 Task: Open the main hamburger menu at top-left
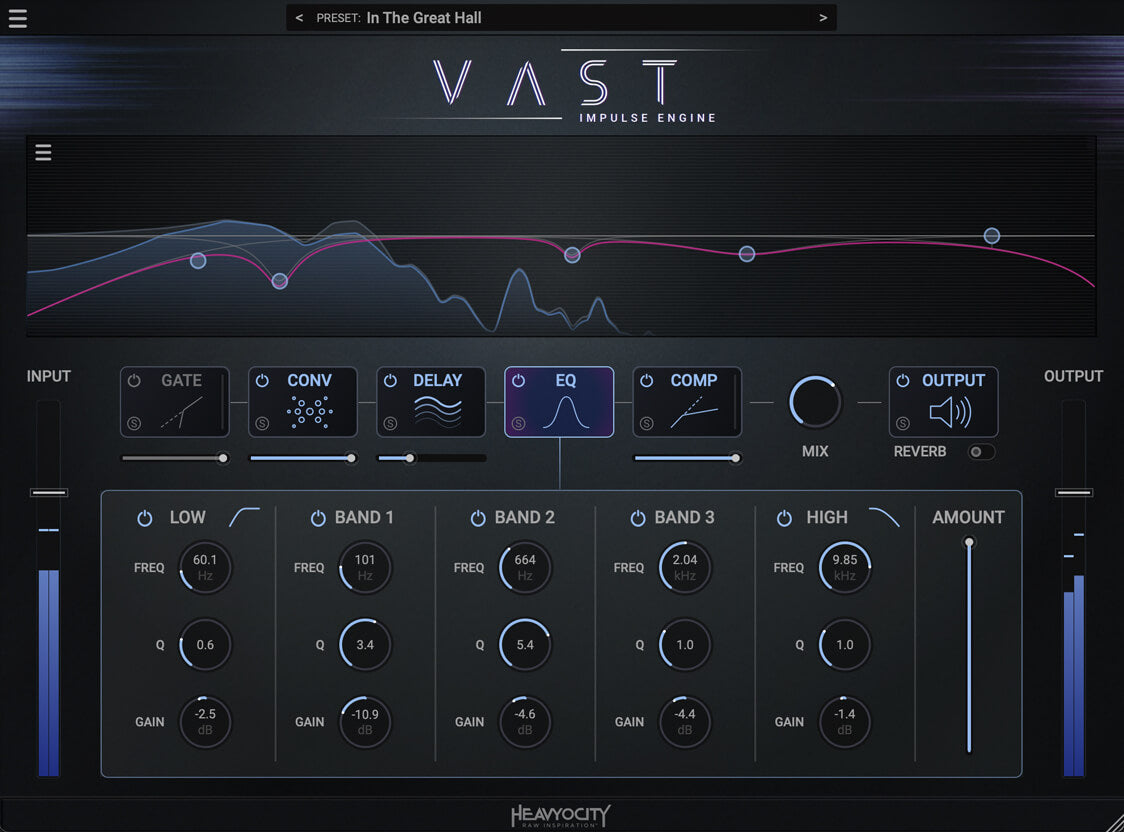[18, 19]
